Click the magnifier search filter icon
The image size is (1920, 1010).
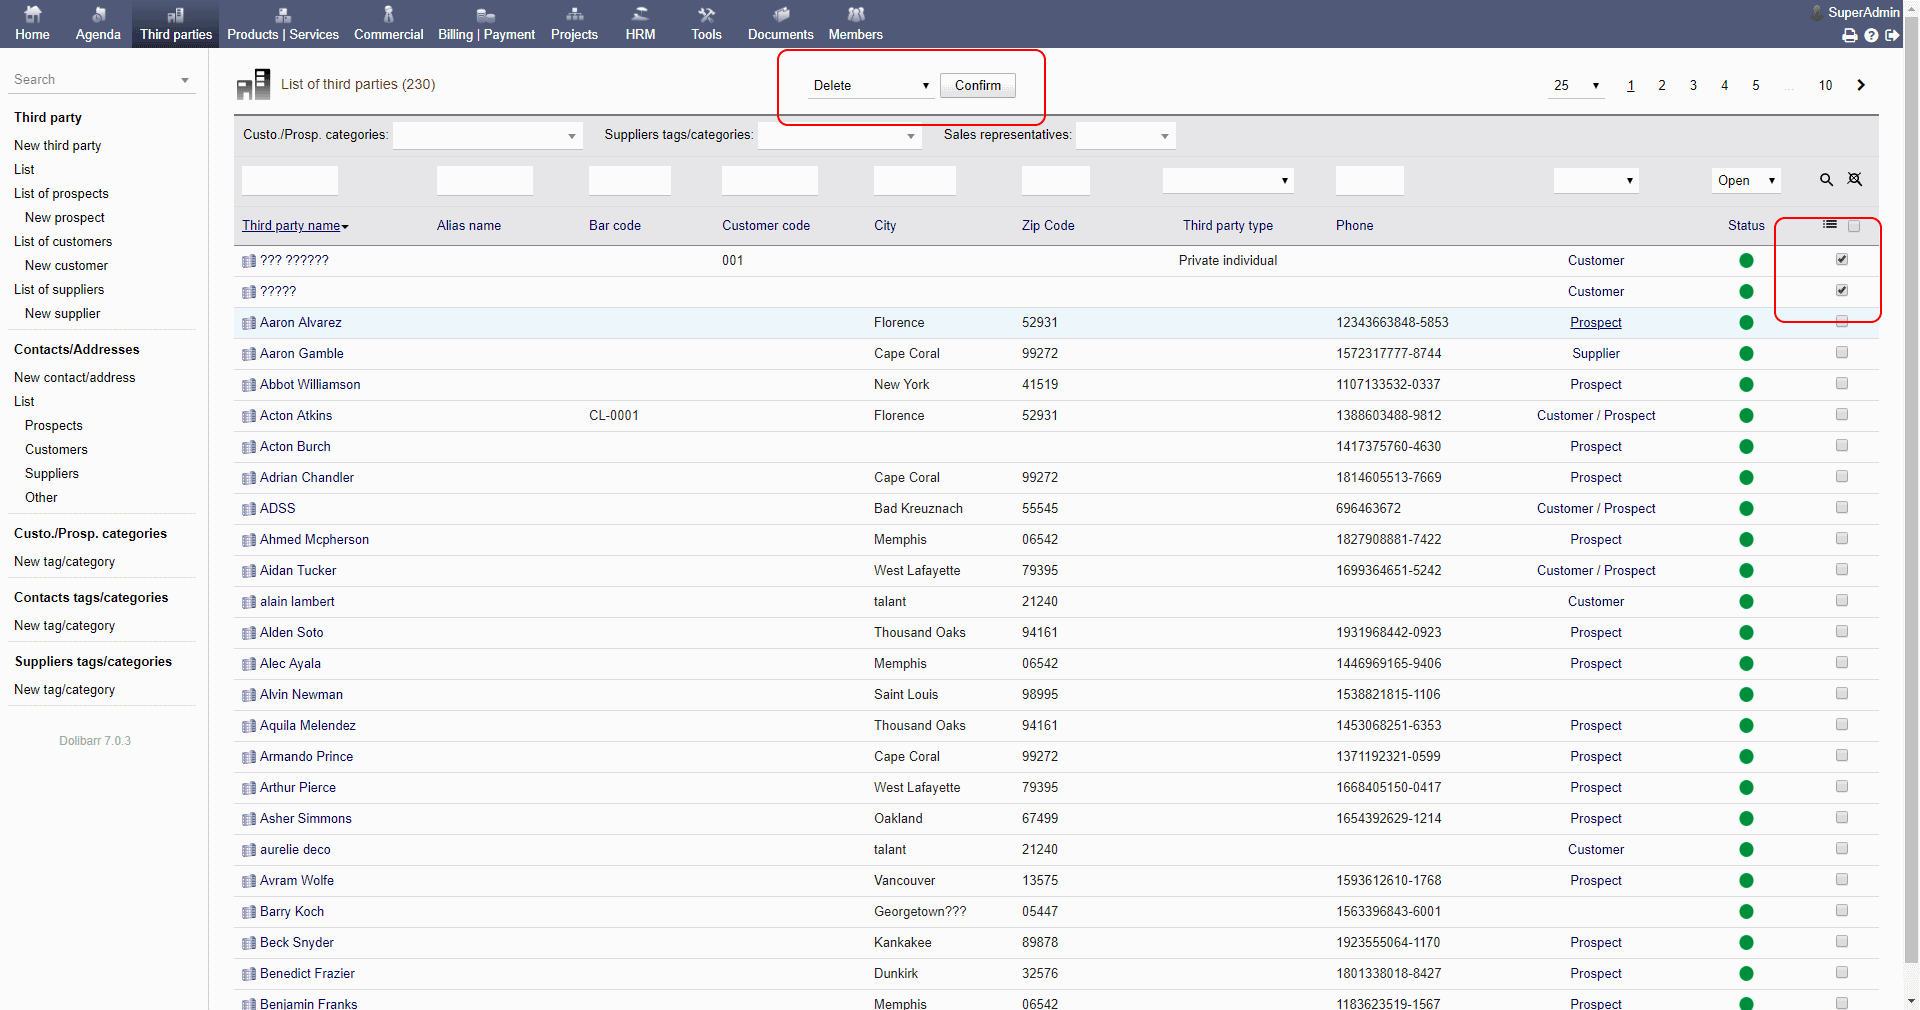pyautogui.click(x=1826, y=180)
